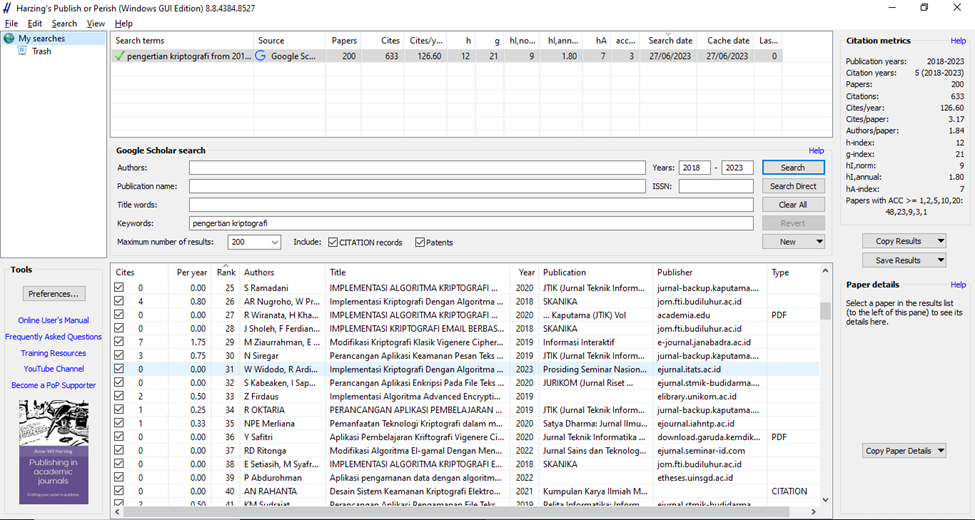Open the Search menu

point(64,24)
